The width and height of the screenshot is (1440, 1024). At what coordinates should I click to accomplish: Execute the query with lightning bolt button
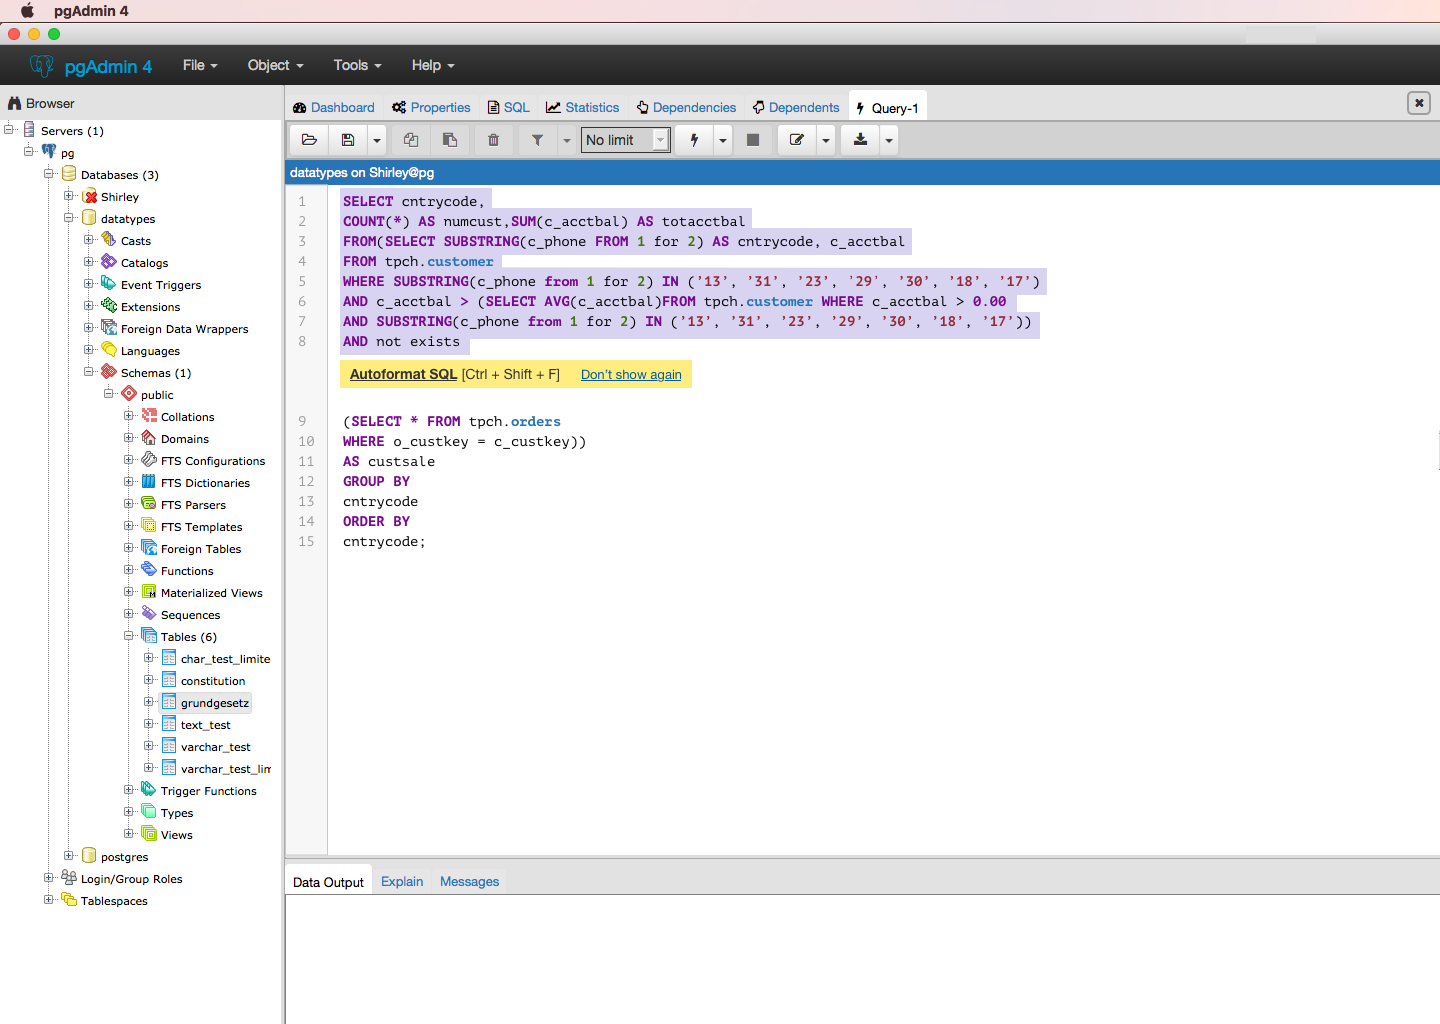tap(694, 140)
